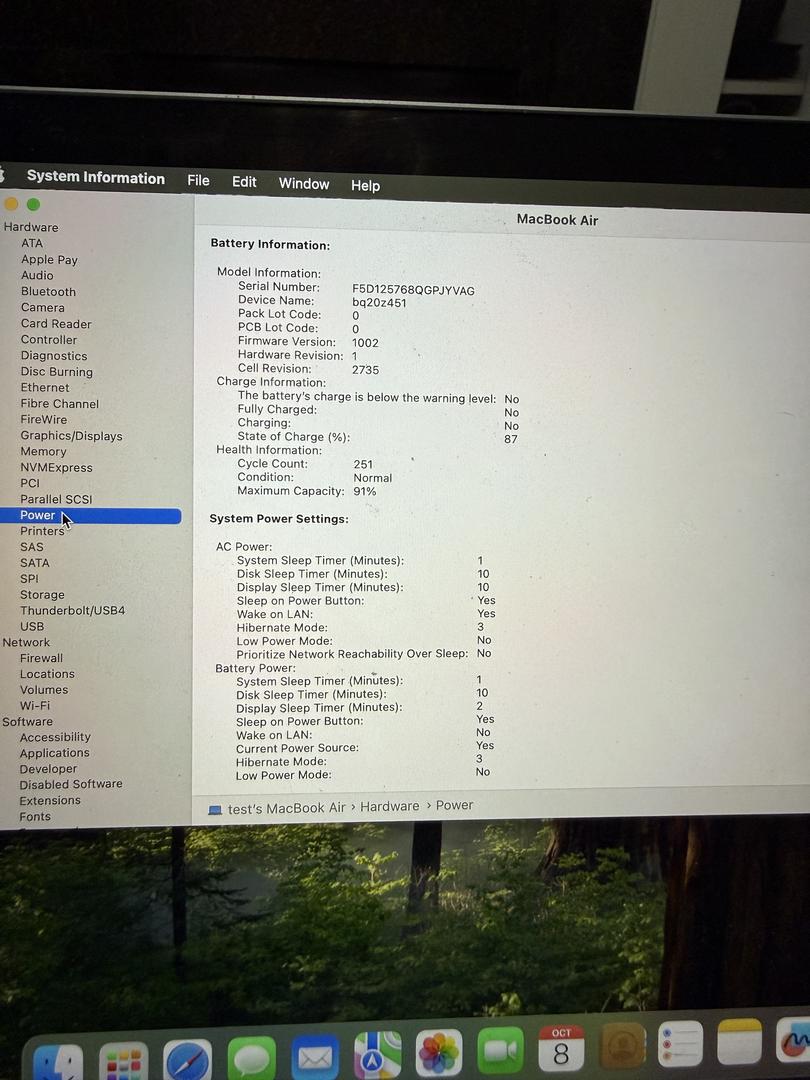Launch Safari from the dock
Image resolution: width=810 pixels, height=1080 pixels.
(x=187, y=1061)
